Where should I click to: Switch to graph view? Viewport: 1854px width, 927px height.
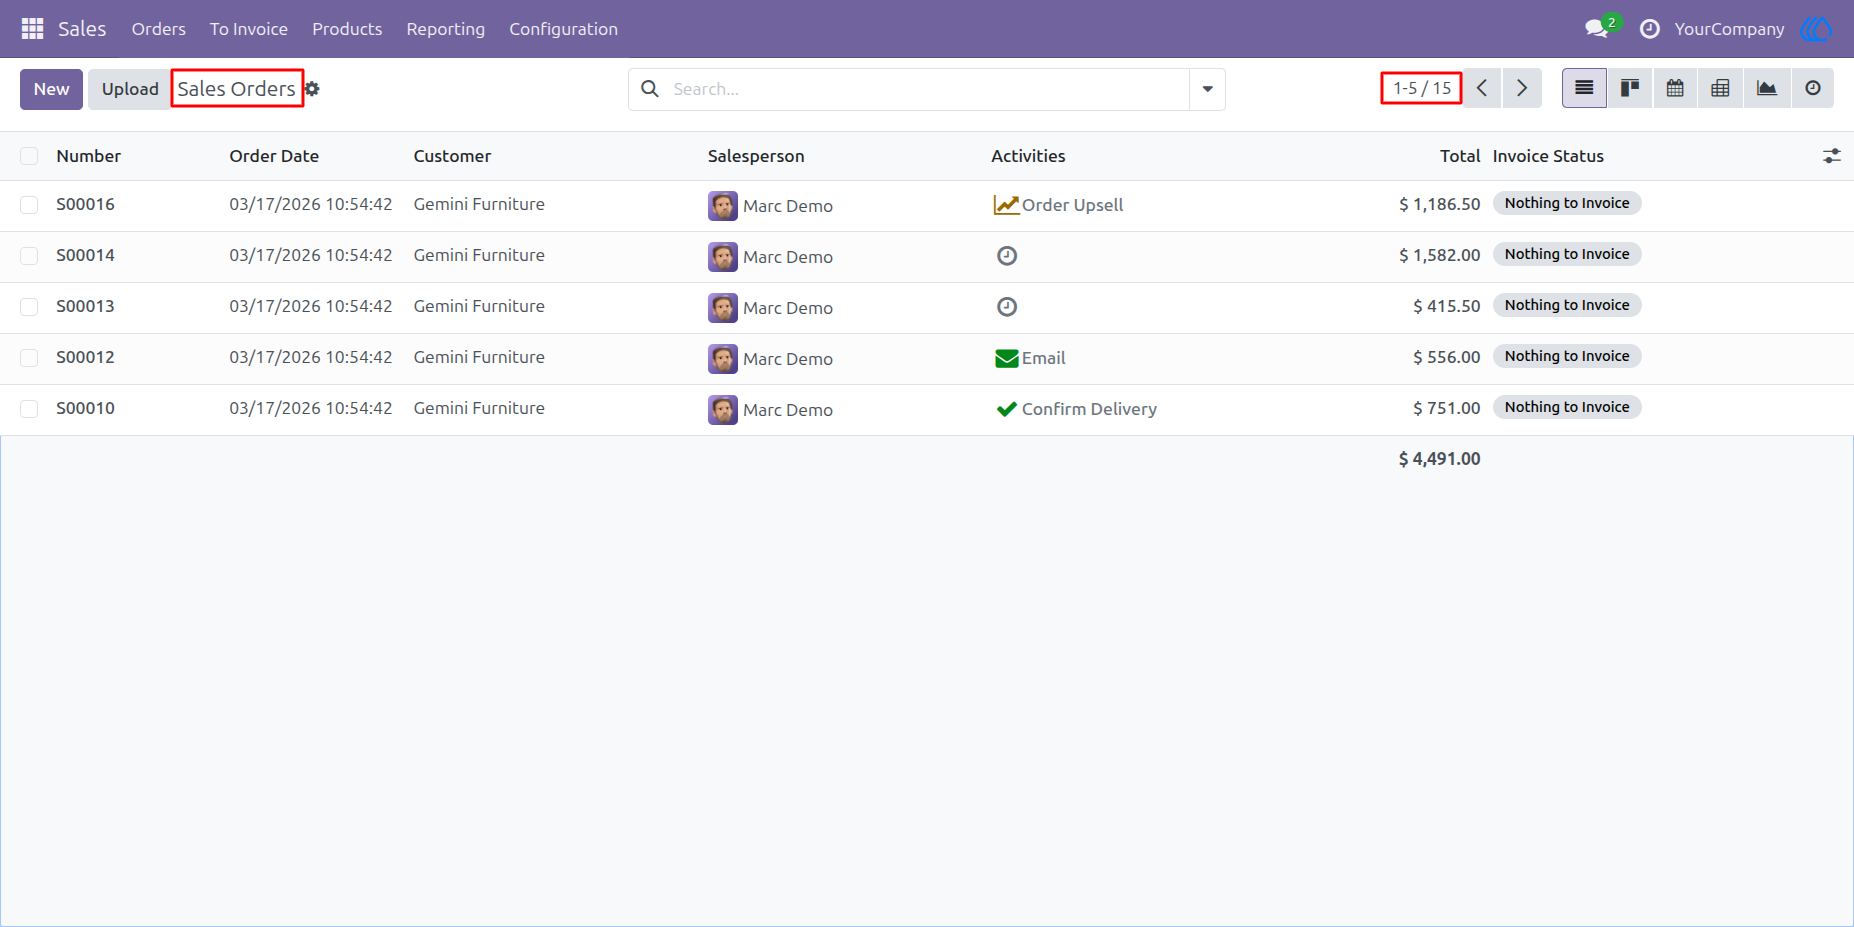[x=1767, y=88]
